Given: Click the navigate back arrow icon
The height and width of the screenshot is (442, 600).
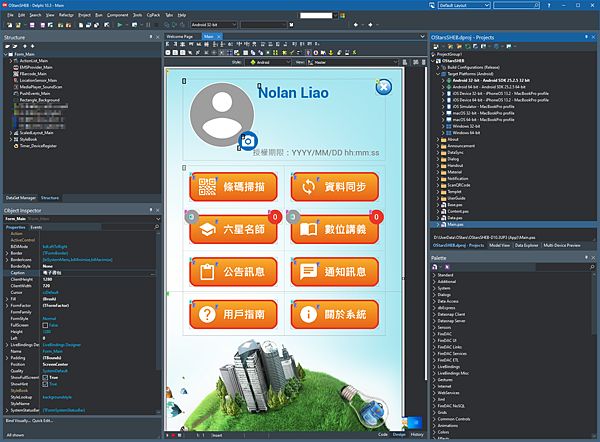Looking at the screenshot, I should click(x=356, y=25).
